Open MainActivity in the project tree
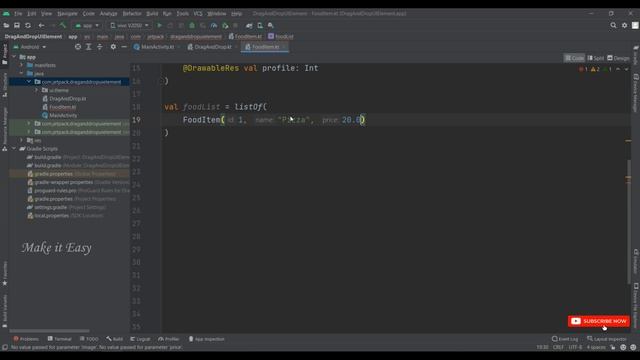This screenshot has height=360, width=640. point(60,116)
